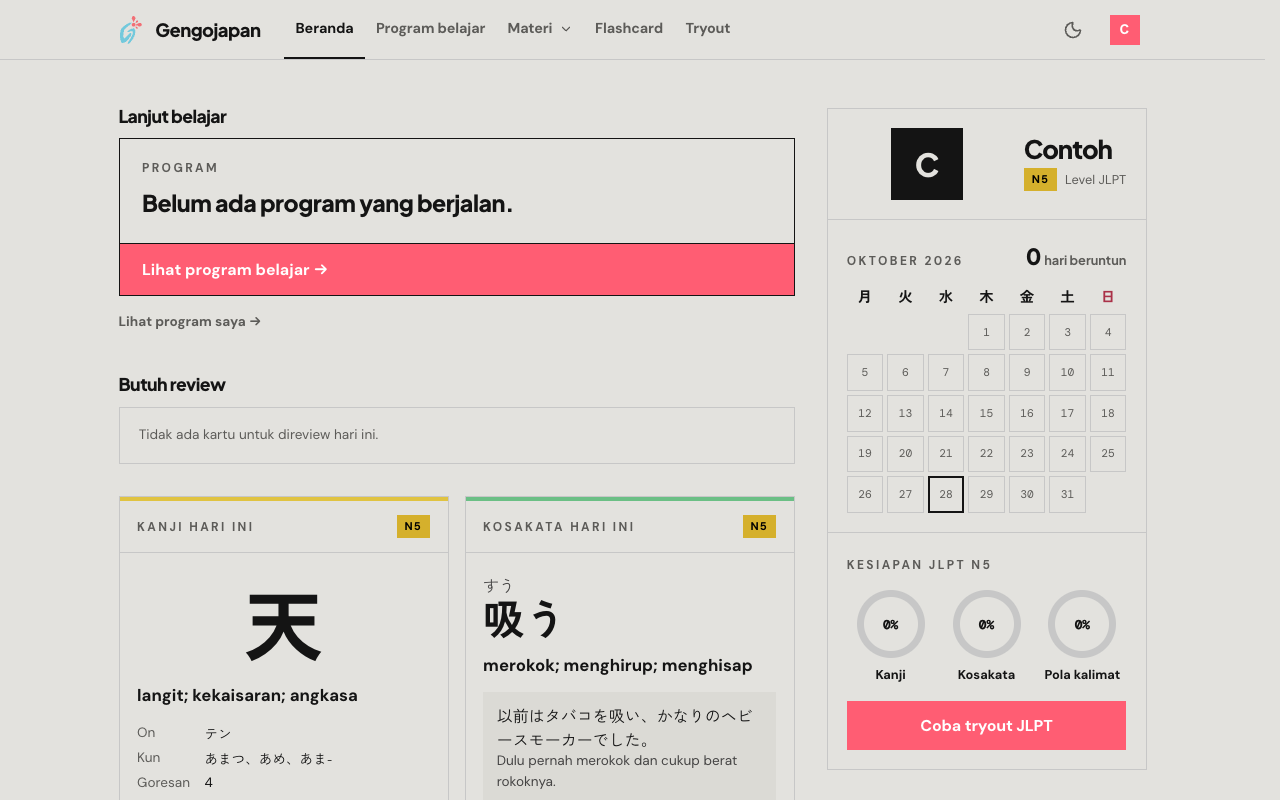Viewport: 1280px width, 800px height.
Task: Click the 'Tidak ada kartu untuk direview hari ini.' message
Action: (259, 435)
